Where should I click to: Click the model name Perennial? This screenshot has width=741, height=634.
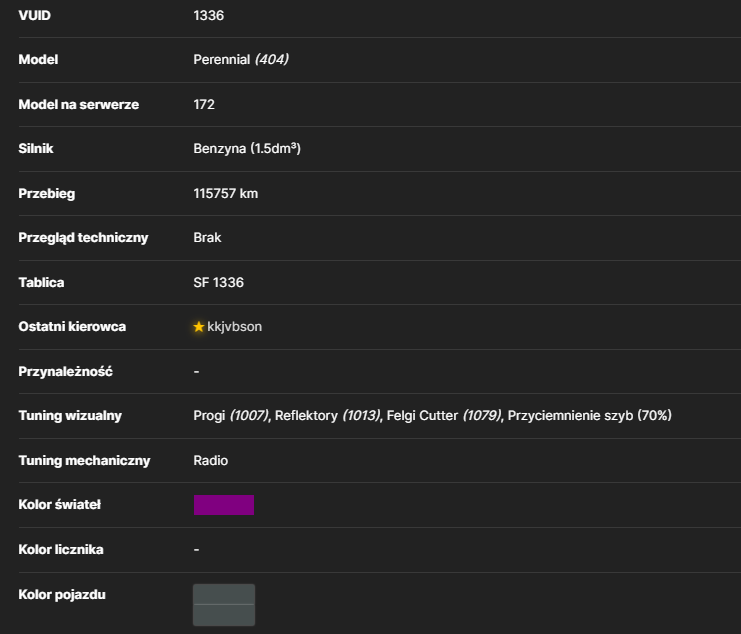click(x=222, y=60)
